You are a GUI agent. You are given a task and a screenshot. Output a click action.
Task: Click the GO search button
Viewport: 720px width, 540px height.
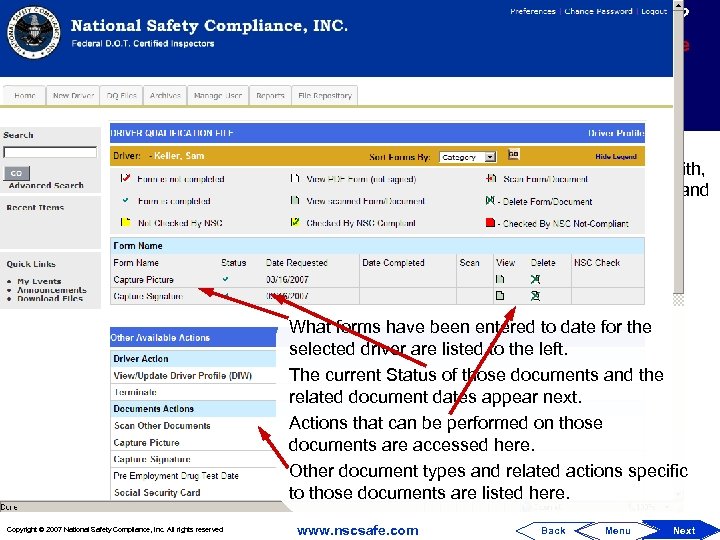click(x=17, y=173)
